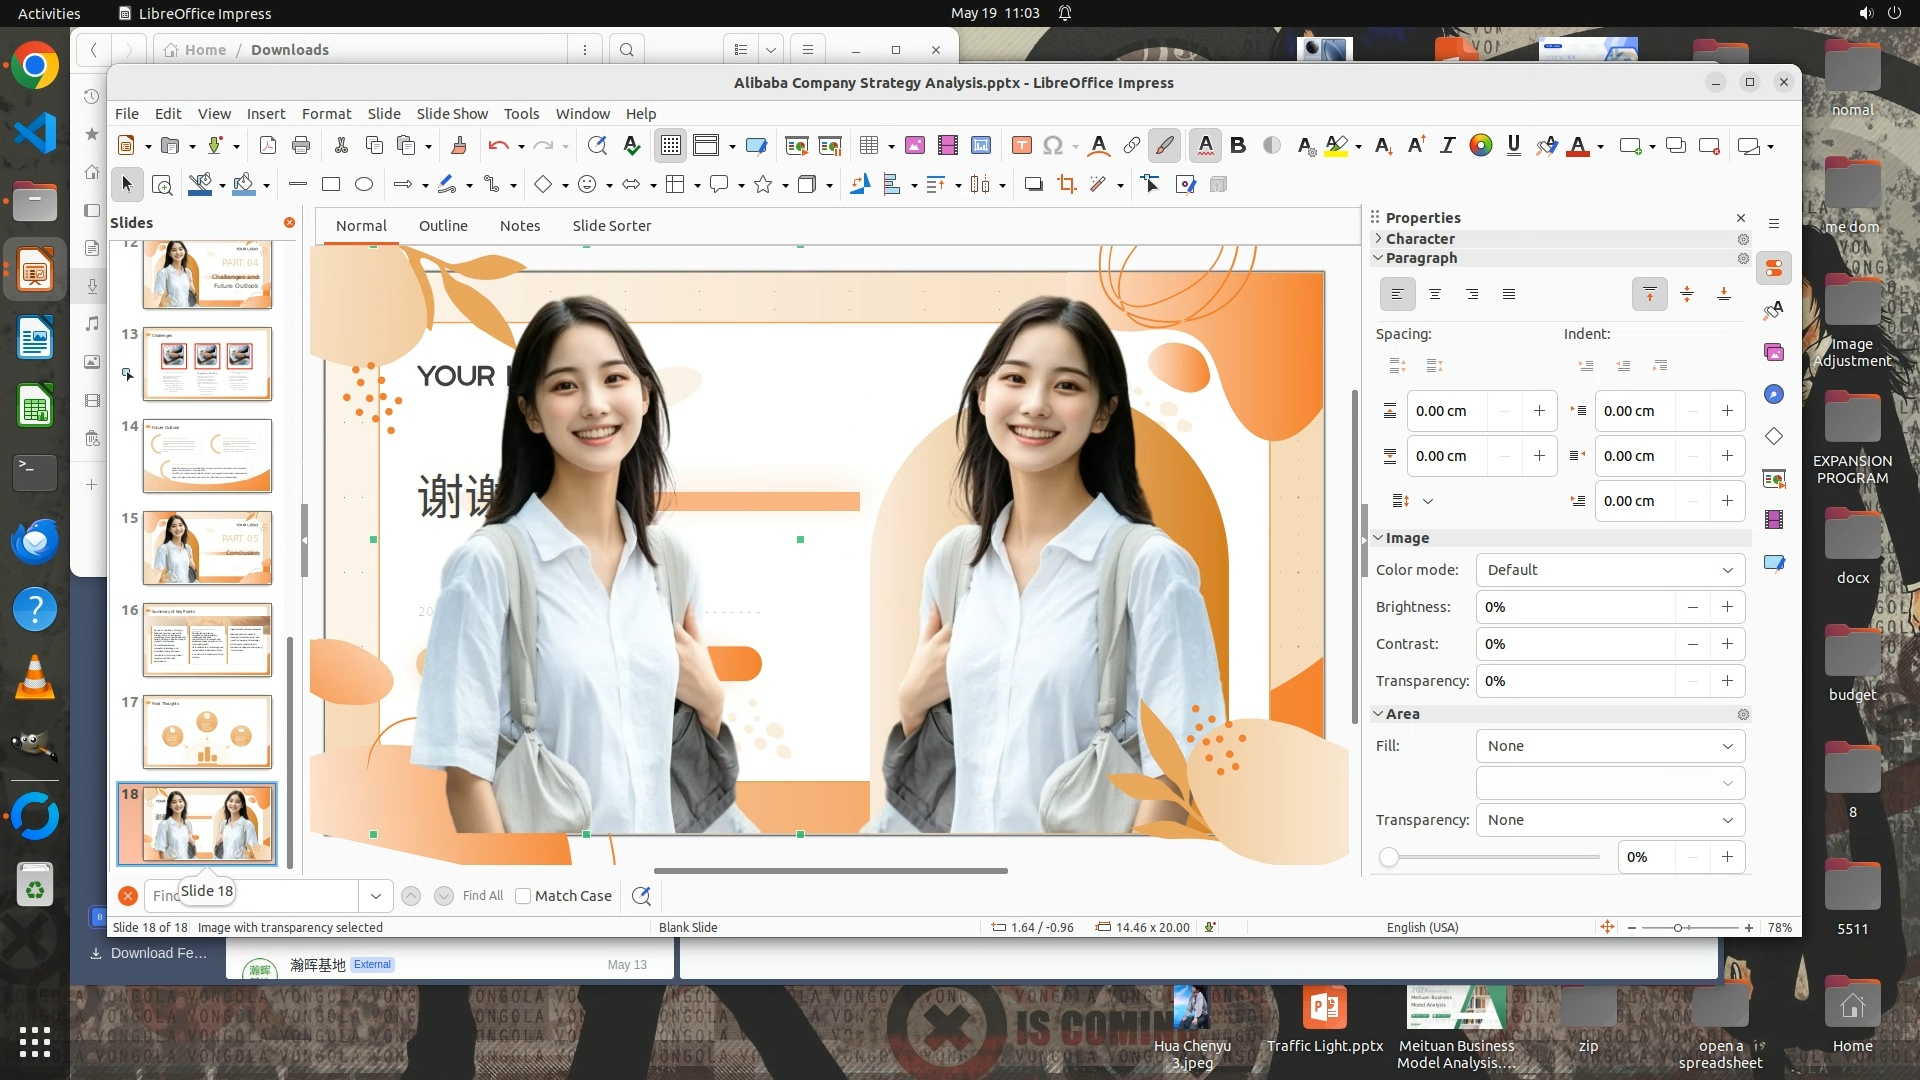This screenshot has height=1080, width=1920.
Task: Select the Rectangle drawing tool
Action: tap(331, 184)
